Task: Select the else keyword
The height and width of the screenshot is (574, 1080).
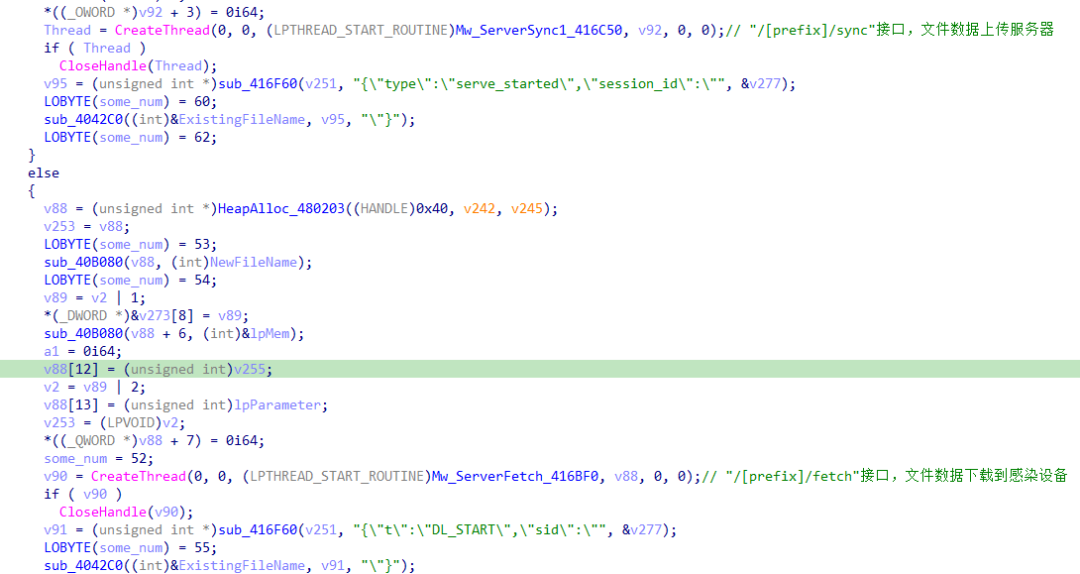Action: pyautogui.click(x=43, y=173)
